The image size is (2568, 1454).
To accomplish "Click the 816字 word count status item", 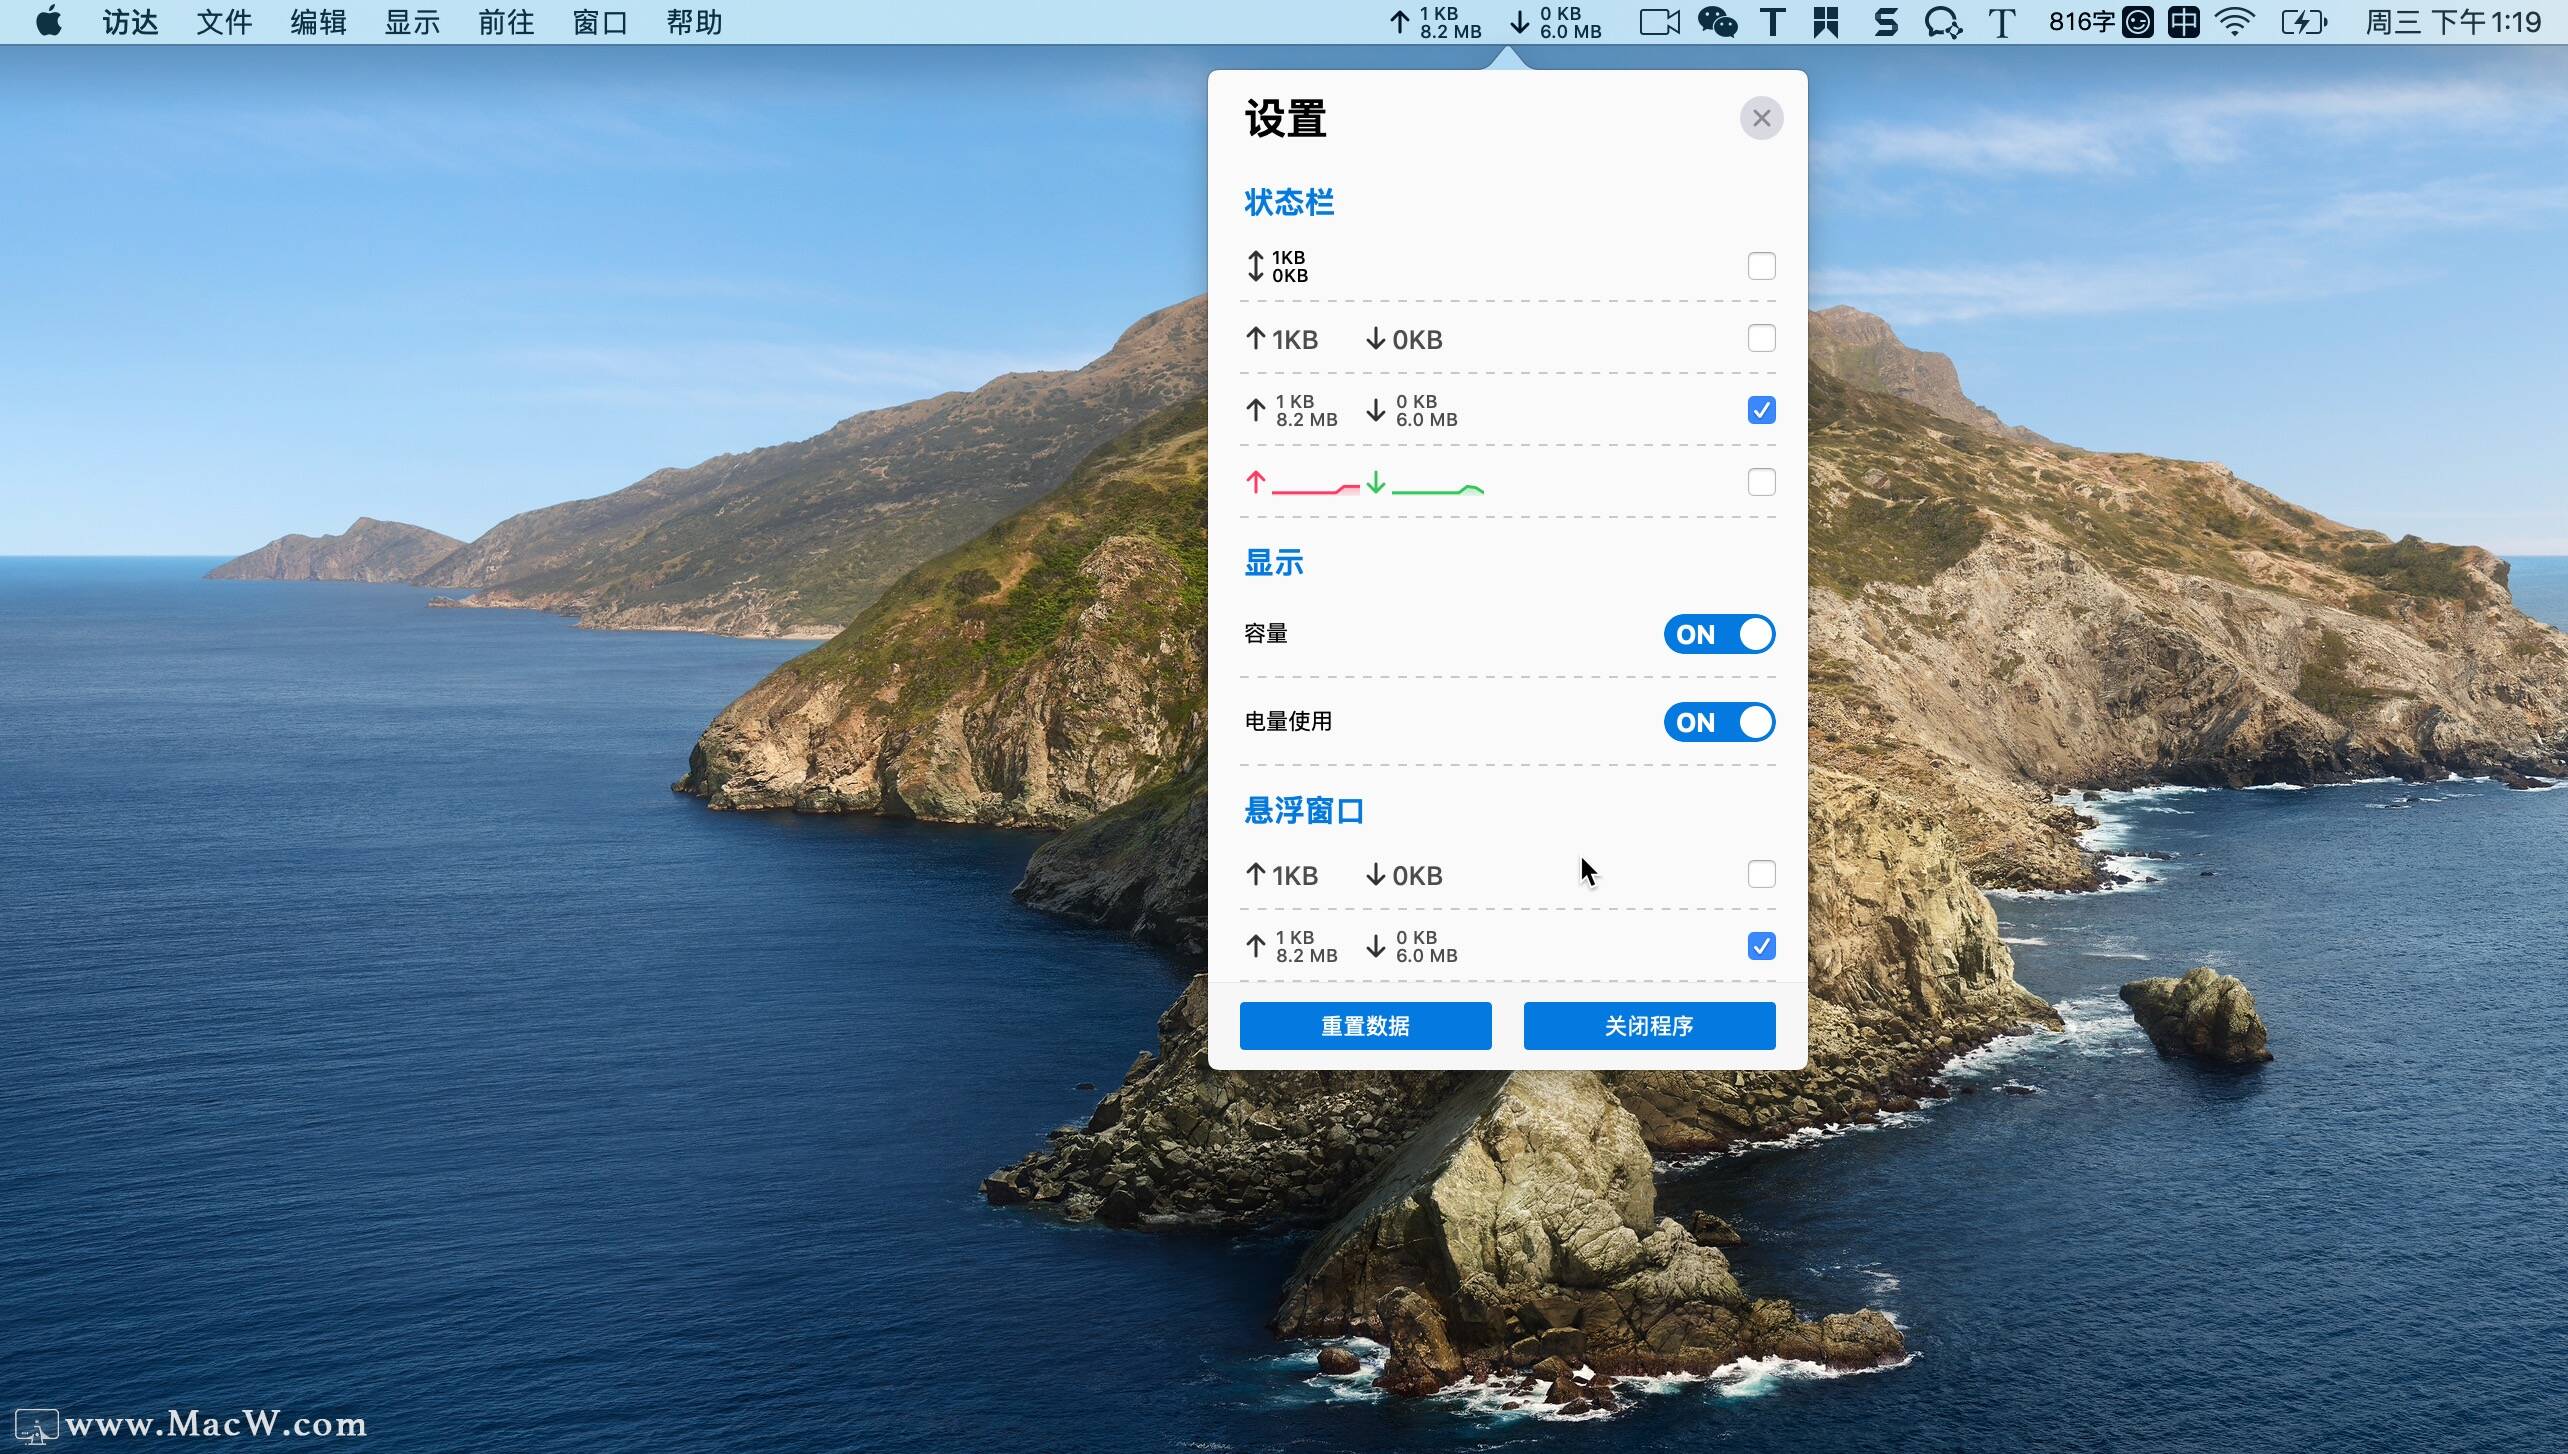I will click(2081, 22).
